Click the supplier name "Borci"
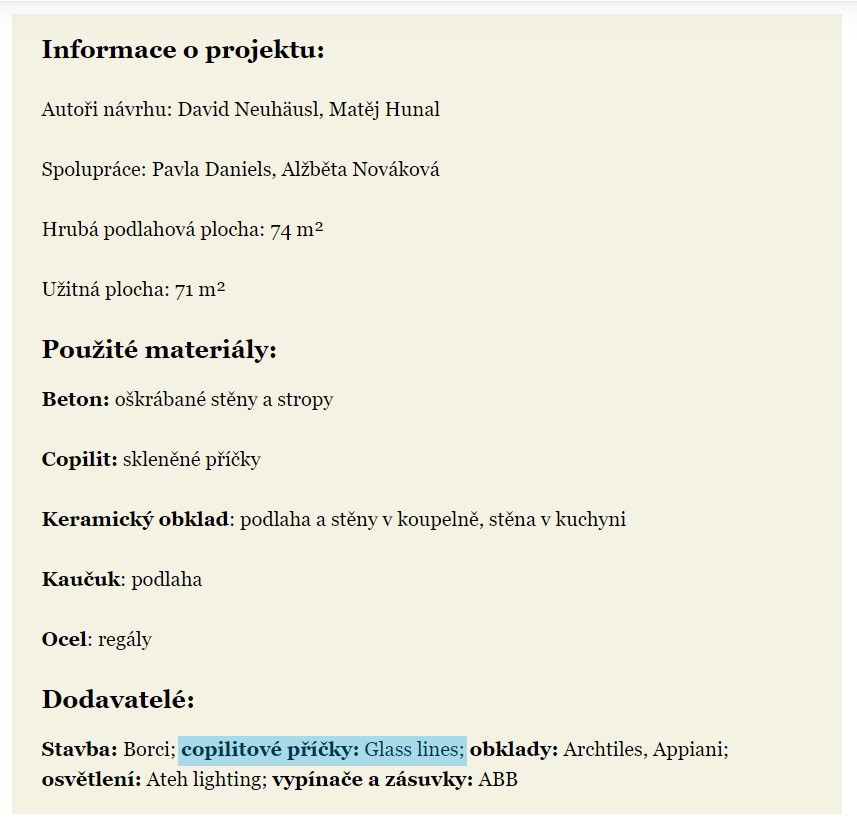857x829 pixels. pyautogui.click(x=148, y=750)
